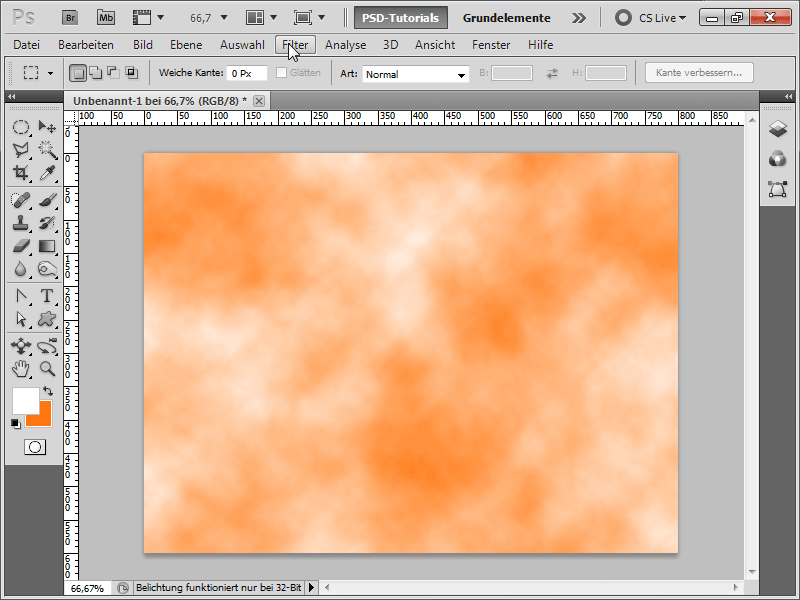This screenshot has width=800, height=600.
Task: Select the Gradient tool
Action: coord(47,246)
